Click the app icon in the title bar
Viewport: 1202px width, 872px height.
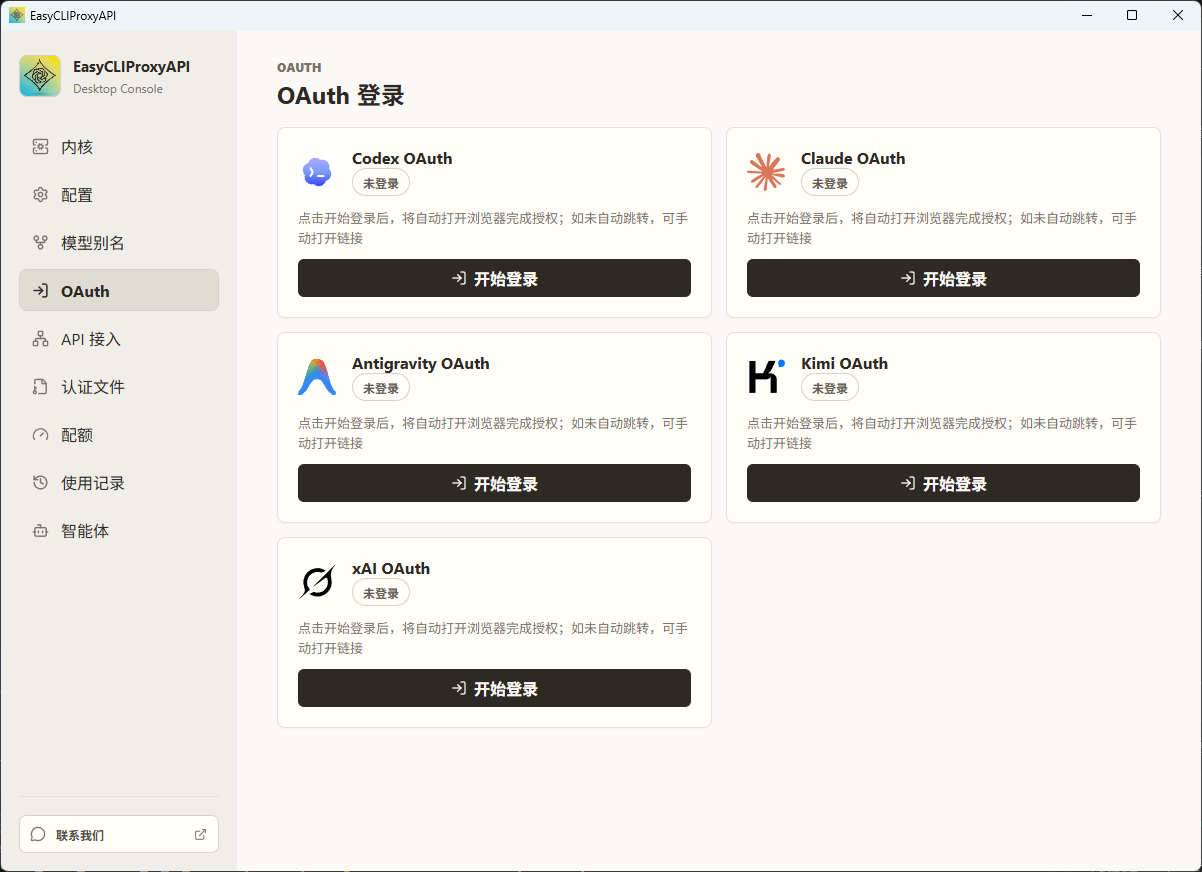point(17,15)
